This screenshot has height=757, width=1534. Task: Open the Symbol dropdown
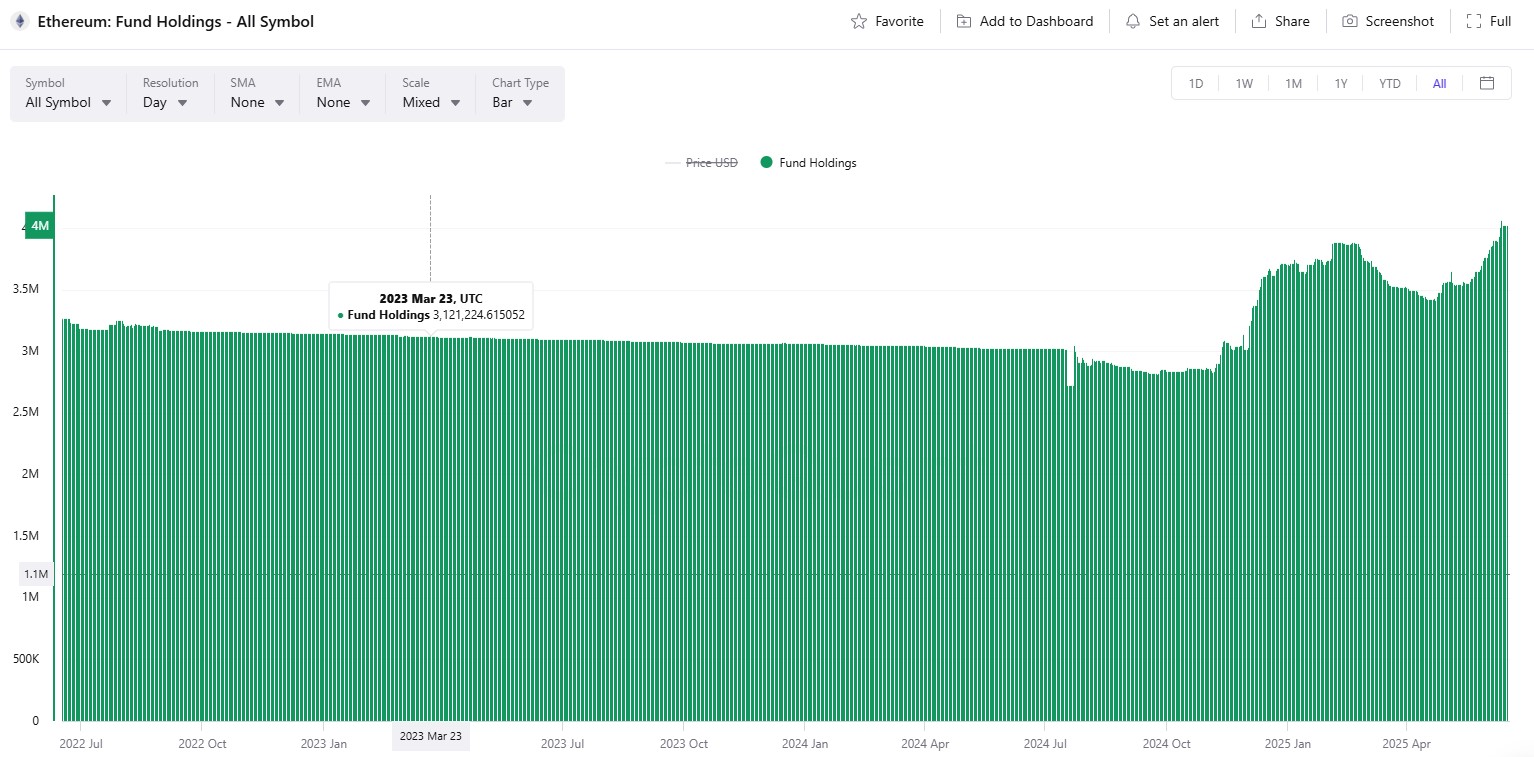click(68, 102)
